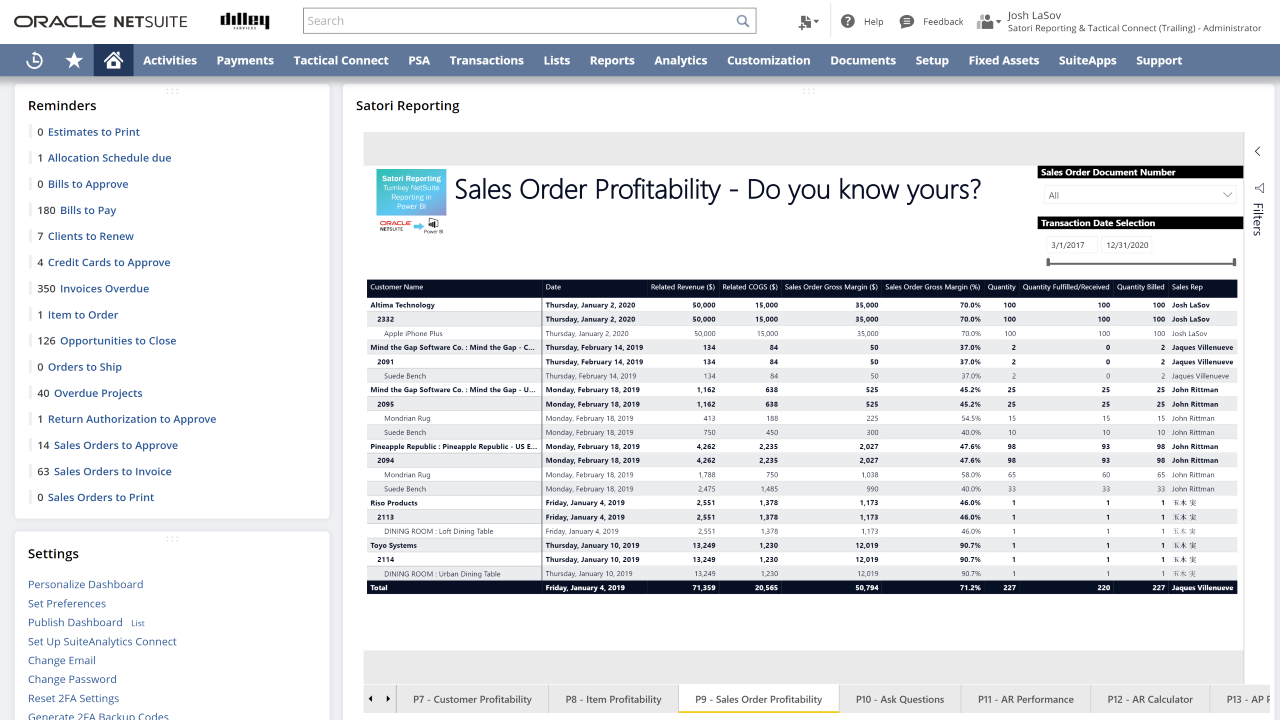
Task: Click the Satori Reporting logo tile
Action: pyautogui.click(x=411, y=192)
